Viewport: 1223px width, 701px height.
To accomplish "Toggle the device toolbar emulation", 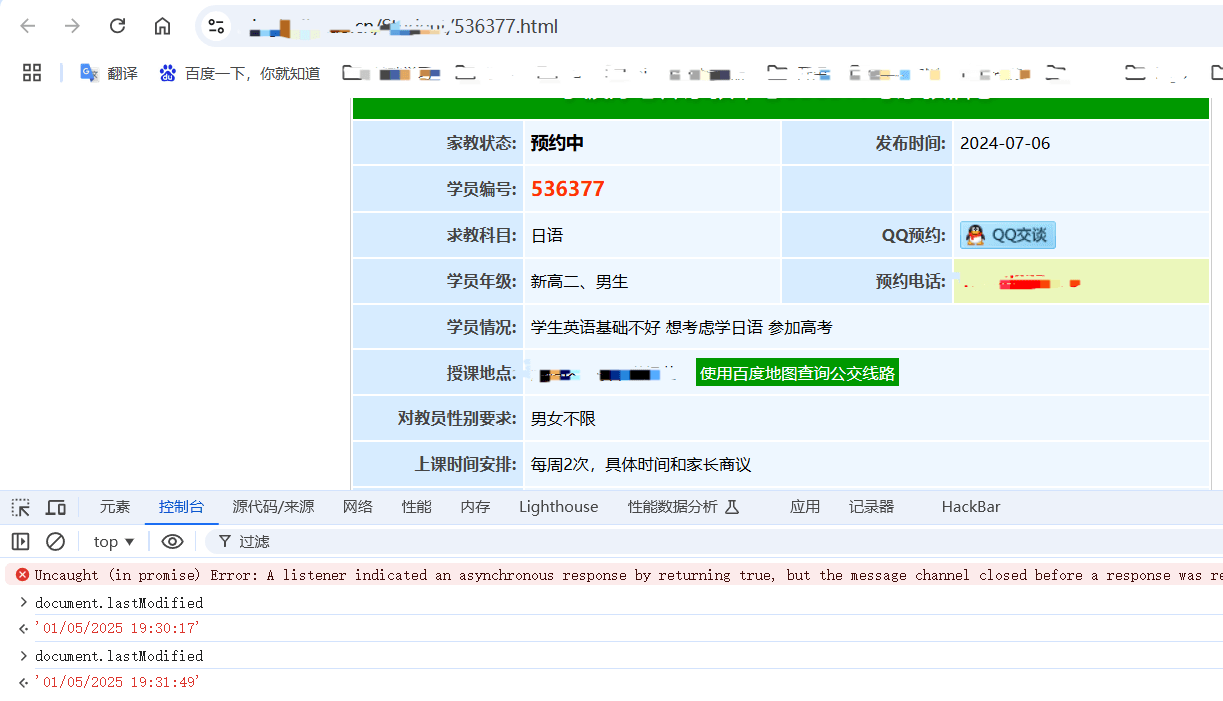I will [56, 507].
